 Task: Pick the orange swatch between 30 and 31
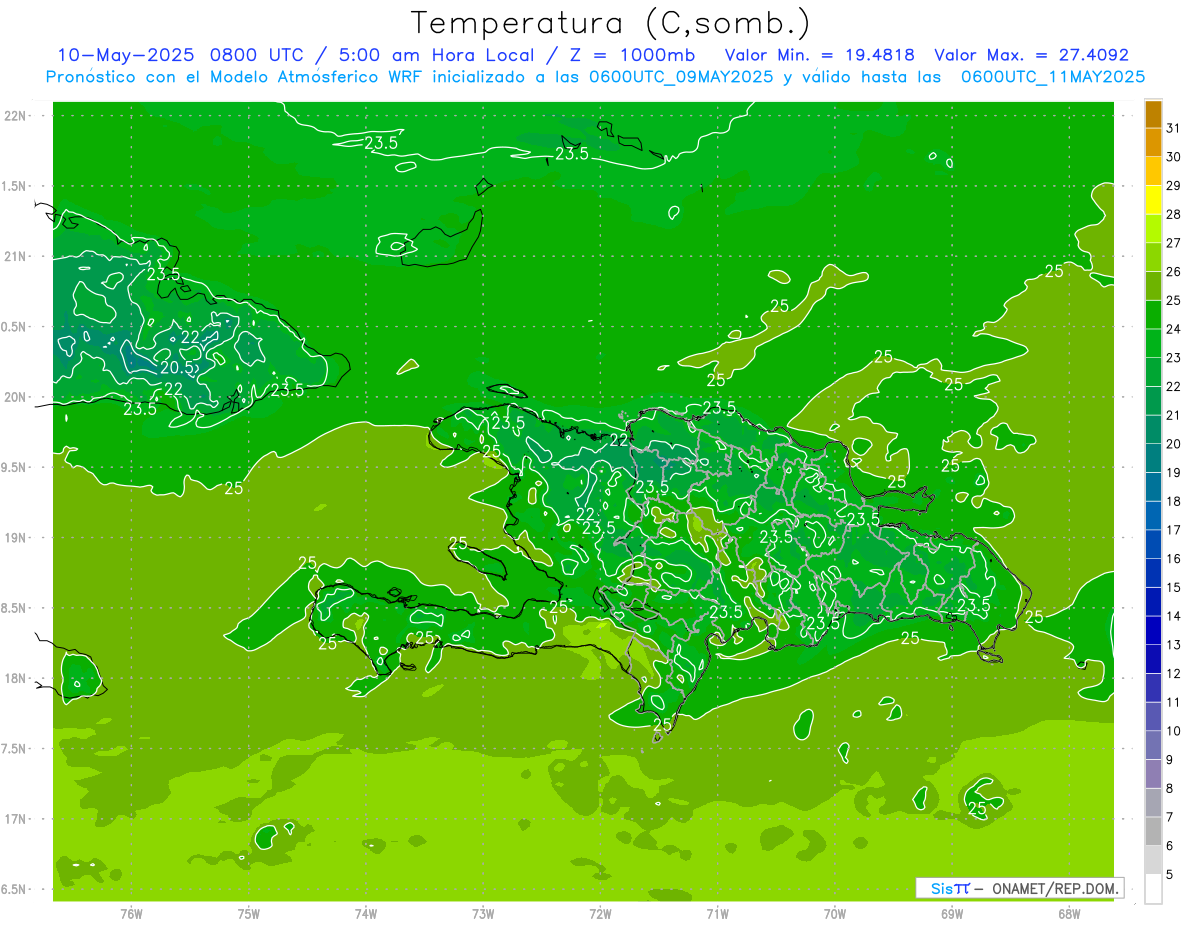pos(1154,143)
